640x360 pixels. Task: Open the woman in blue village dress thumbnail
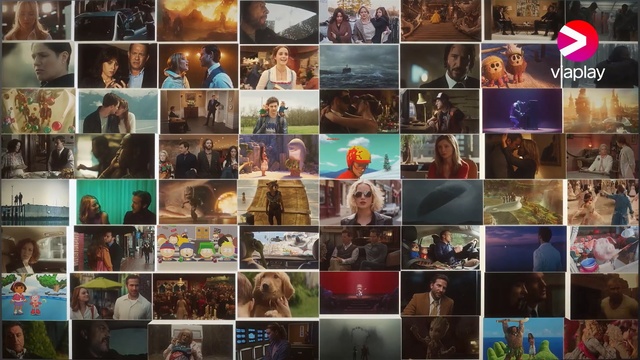279,67
